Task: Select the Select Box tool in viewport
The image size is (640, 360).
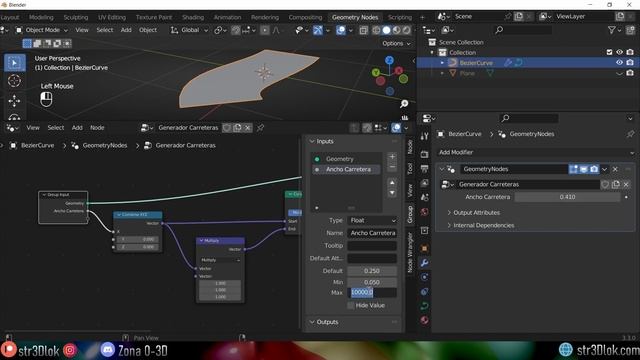Action: pos(15,63)
